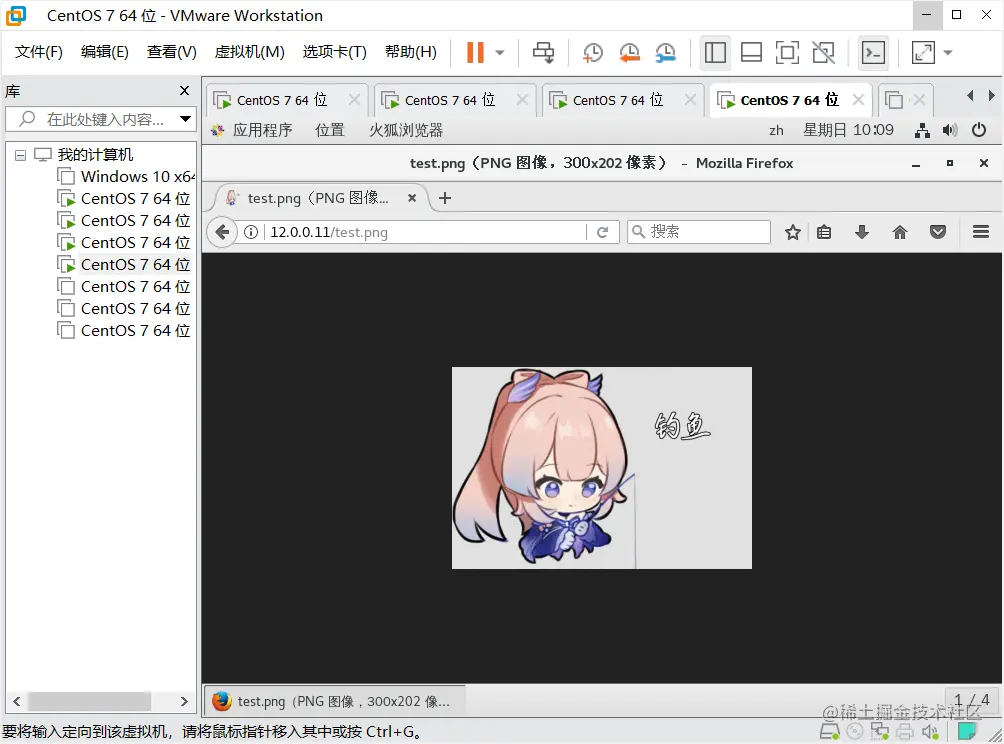Bookmark test.png with the star icon
Viewport: 1004px width, 744px height.
pyautogui.click(x=792, y=231)
